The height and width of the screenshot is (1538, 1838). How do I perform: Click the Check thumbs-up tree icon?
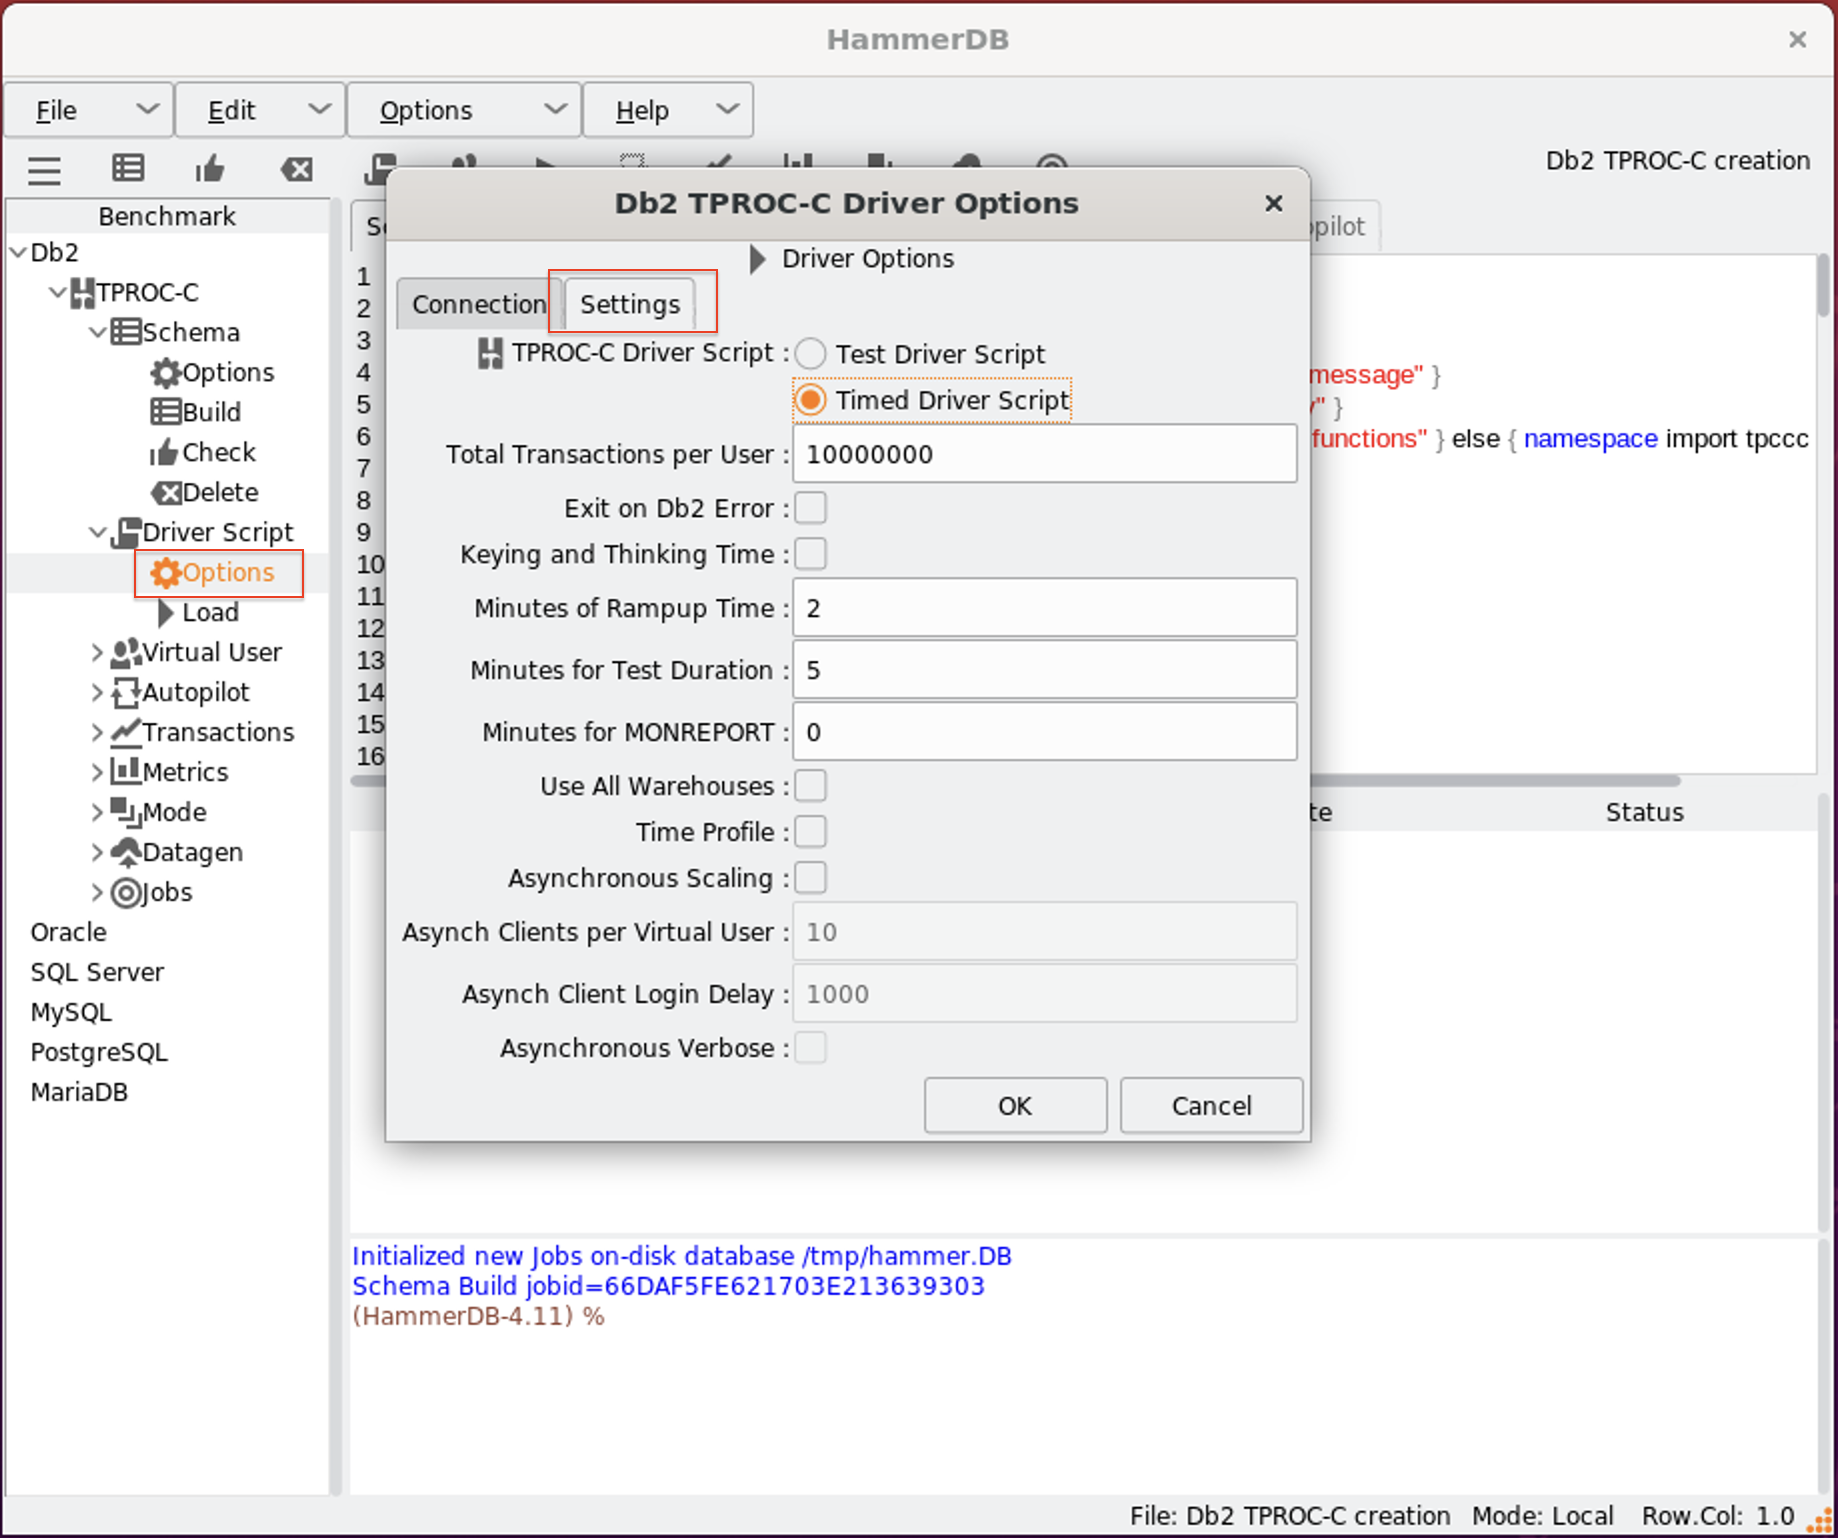(164, 452)
